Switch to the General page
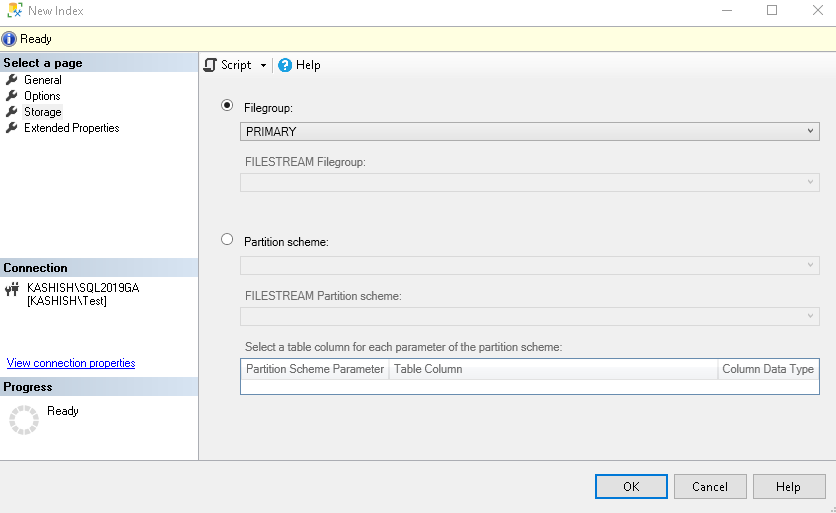 tap(43, 80)
